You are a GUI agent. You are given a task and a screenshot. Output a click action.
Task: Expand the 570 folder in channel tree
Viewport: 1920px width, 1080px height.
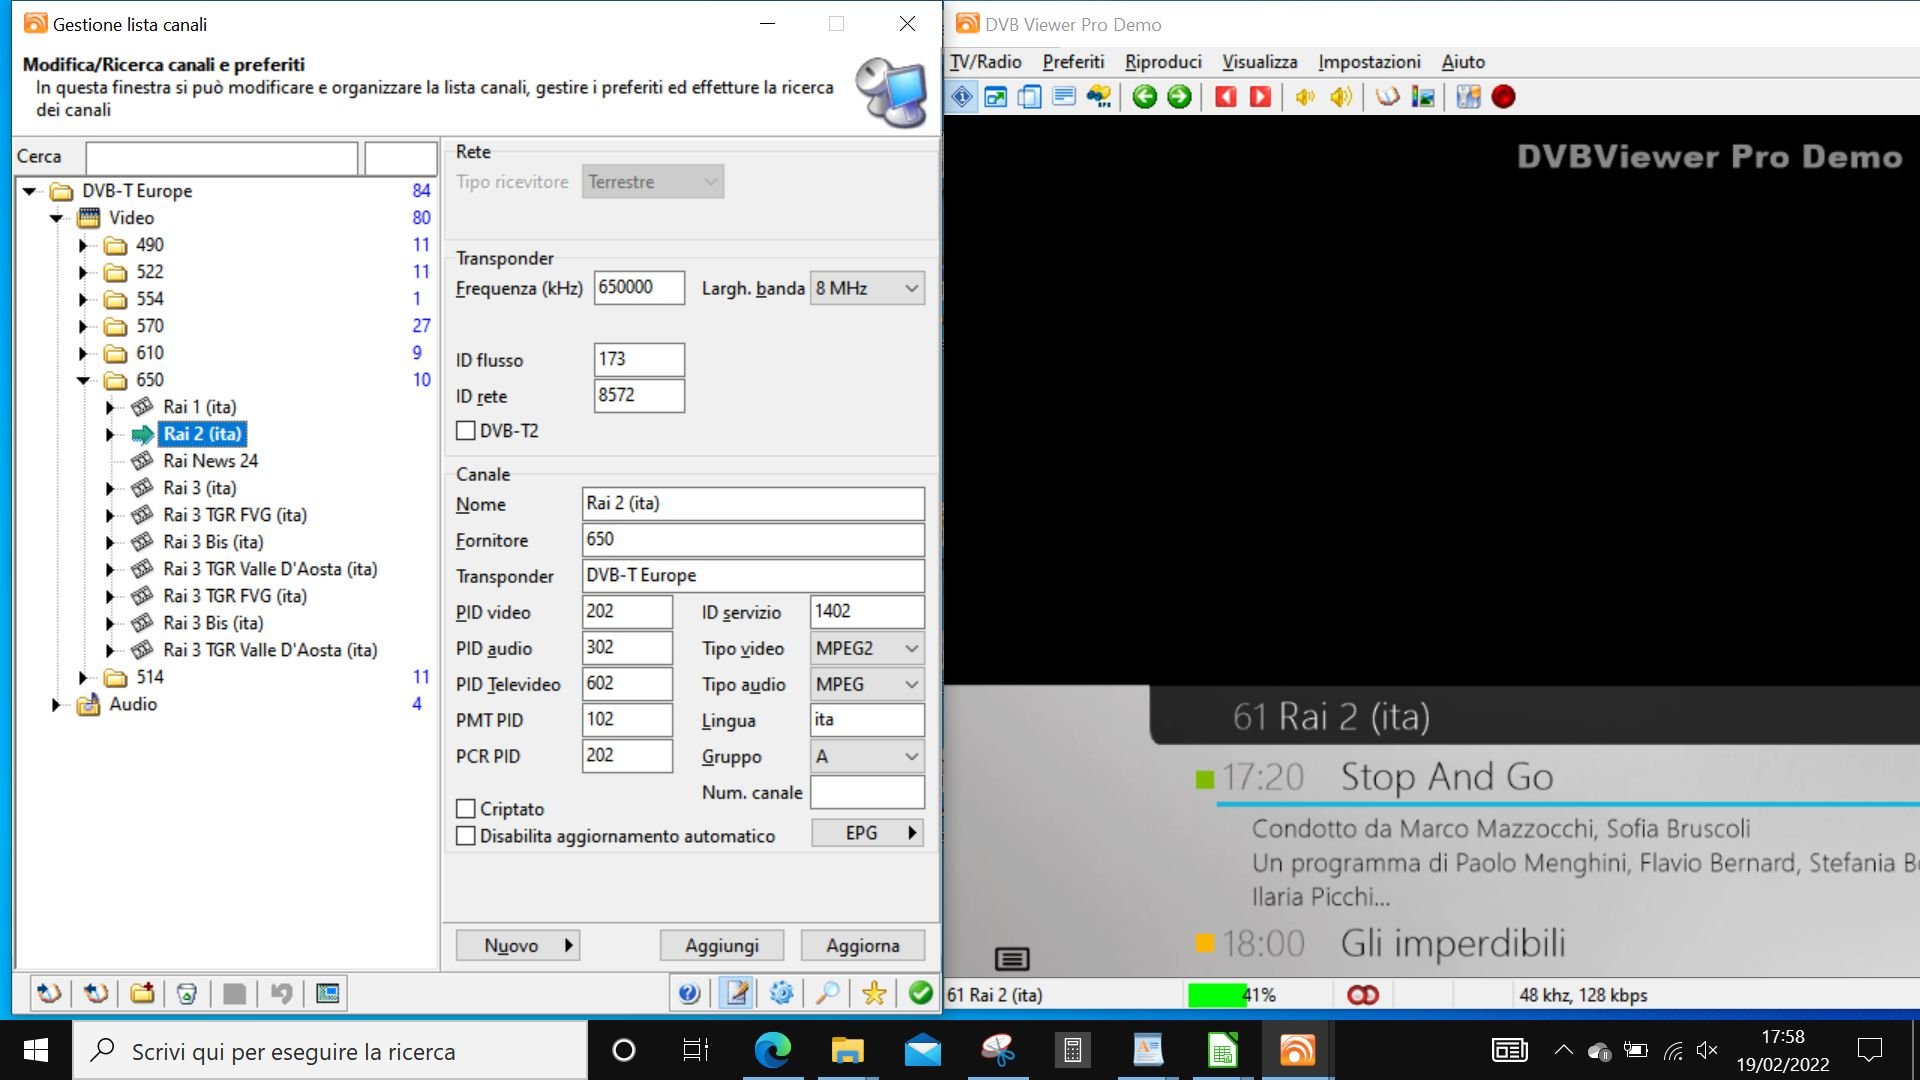click(x=84, y=326)
